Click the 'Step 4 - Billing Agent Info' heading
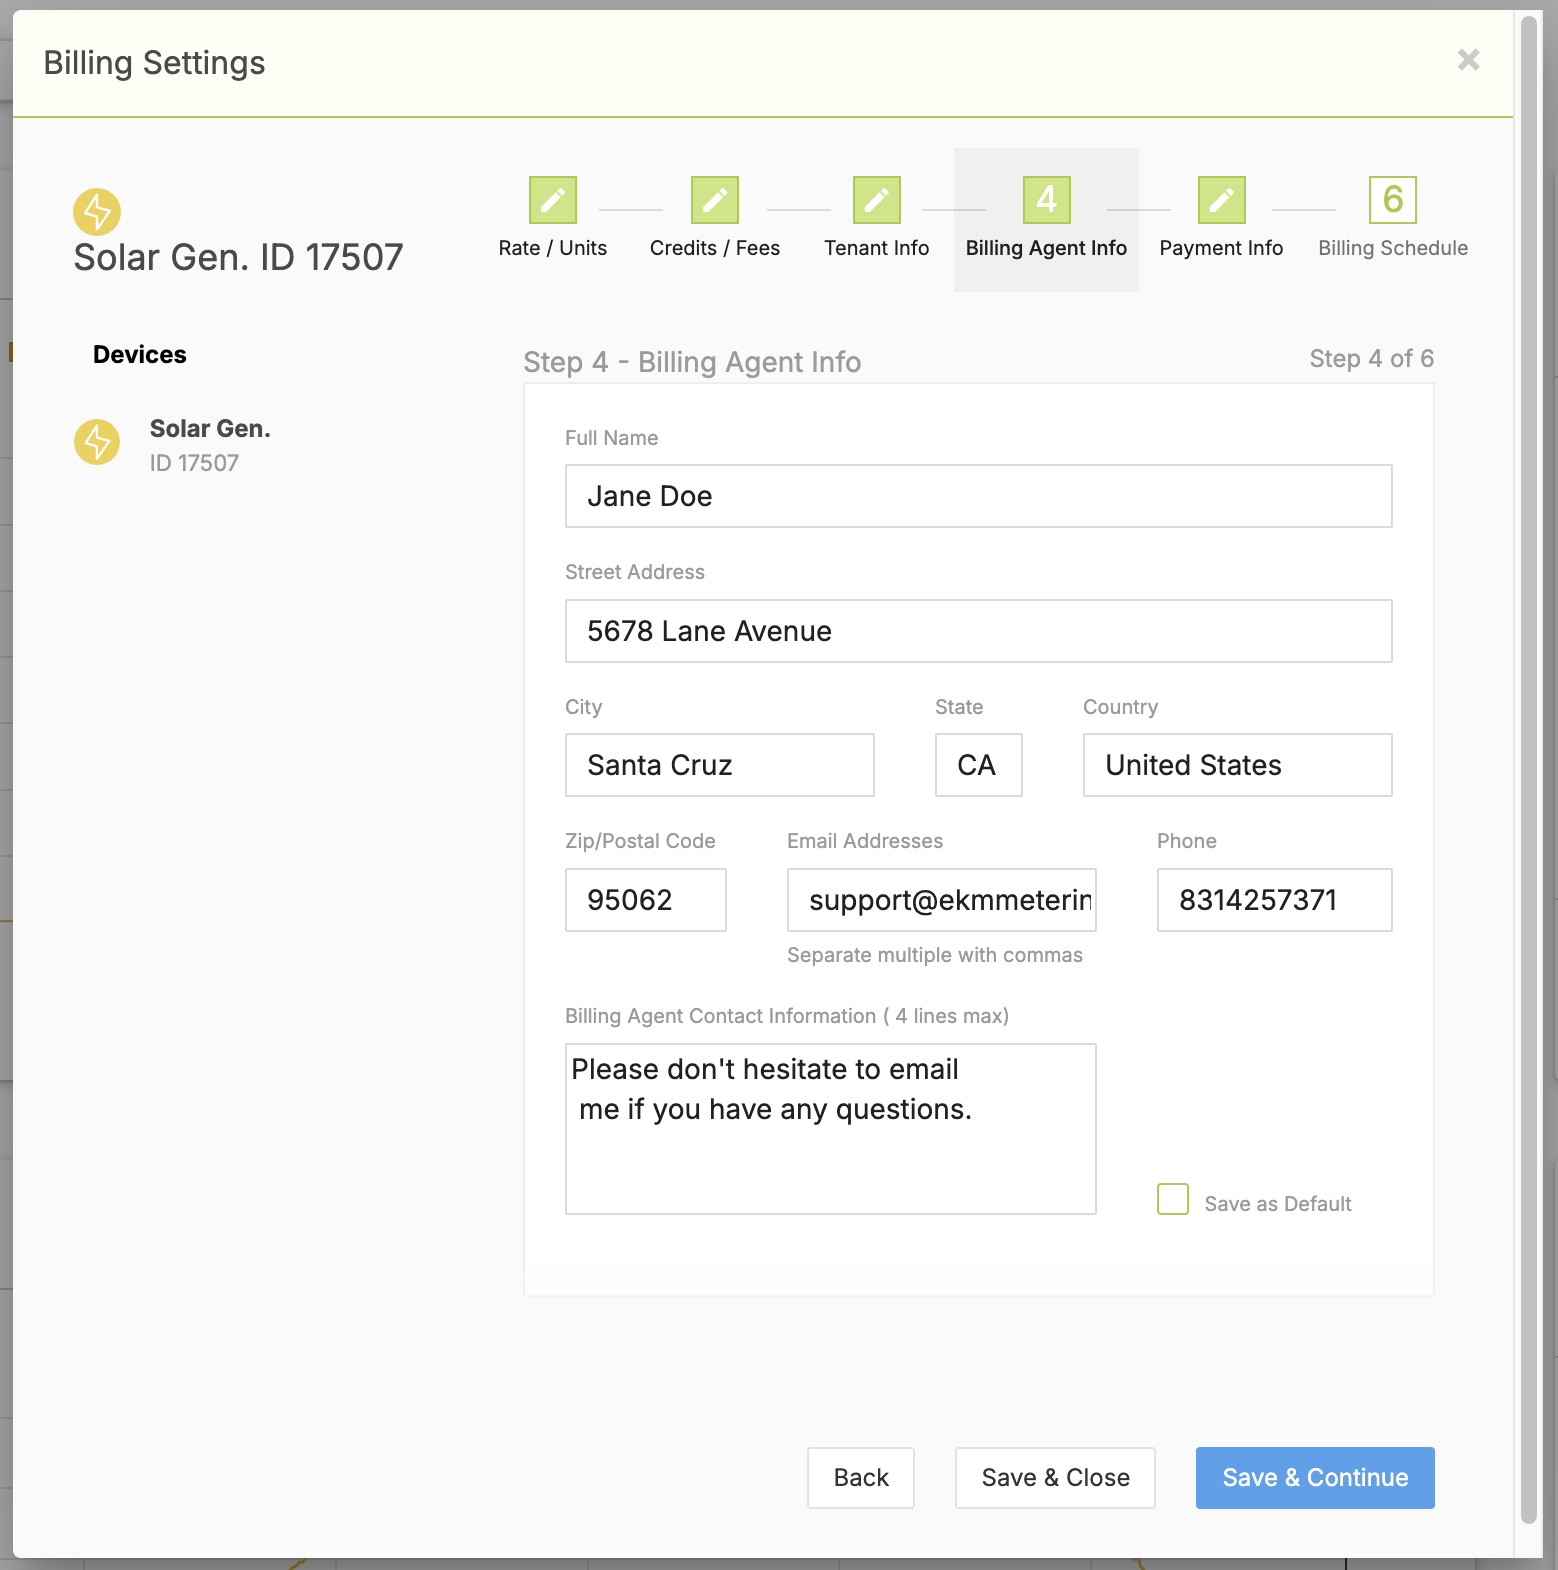 tap(692, 362)
